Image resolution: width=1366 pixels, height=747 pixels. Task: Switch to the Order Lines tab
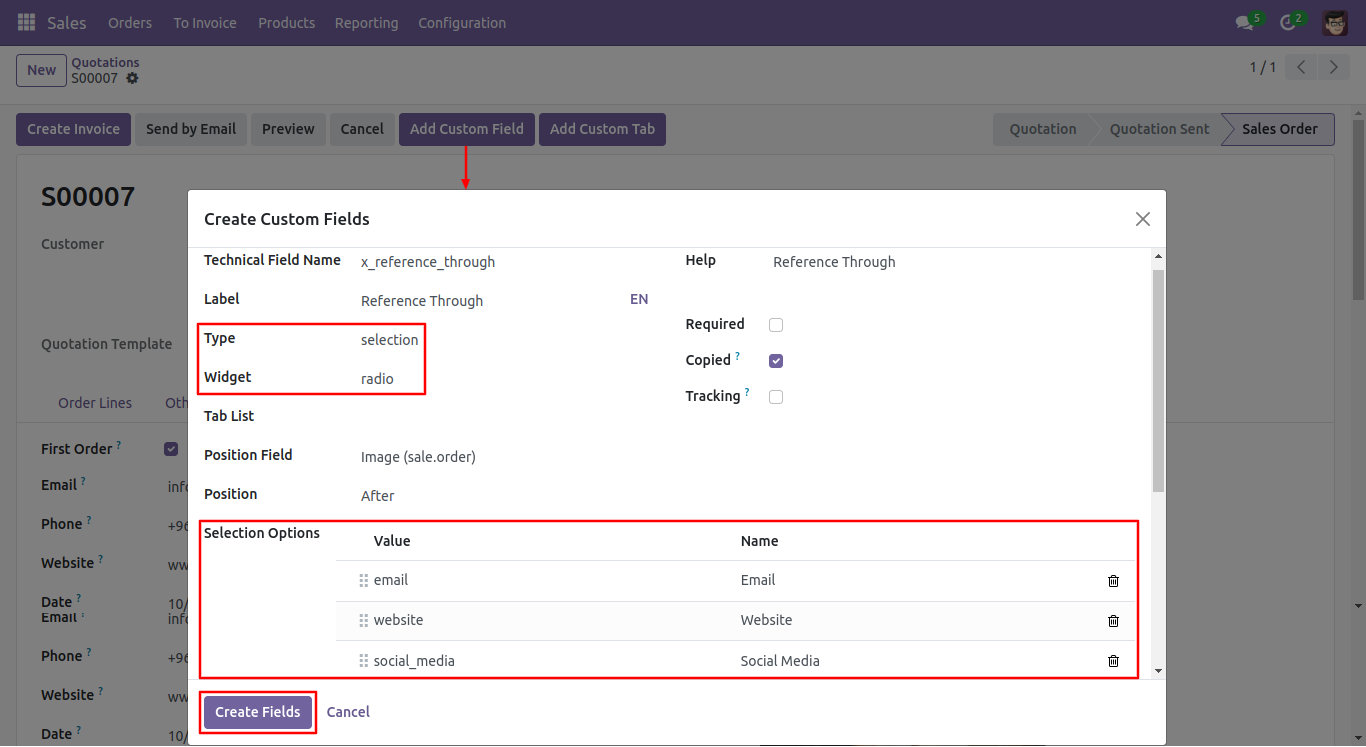pyautogui.click(x=95, y=403)
